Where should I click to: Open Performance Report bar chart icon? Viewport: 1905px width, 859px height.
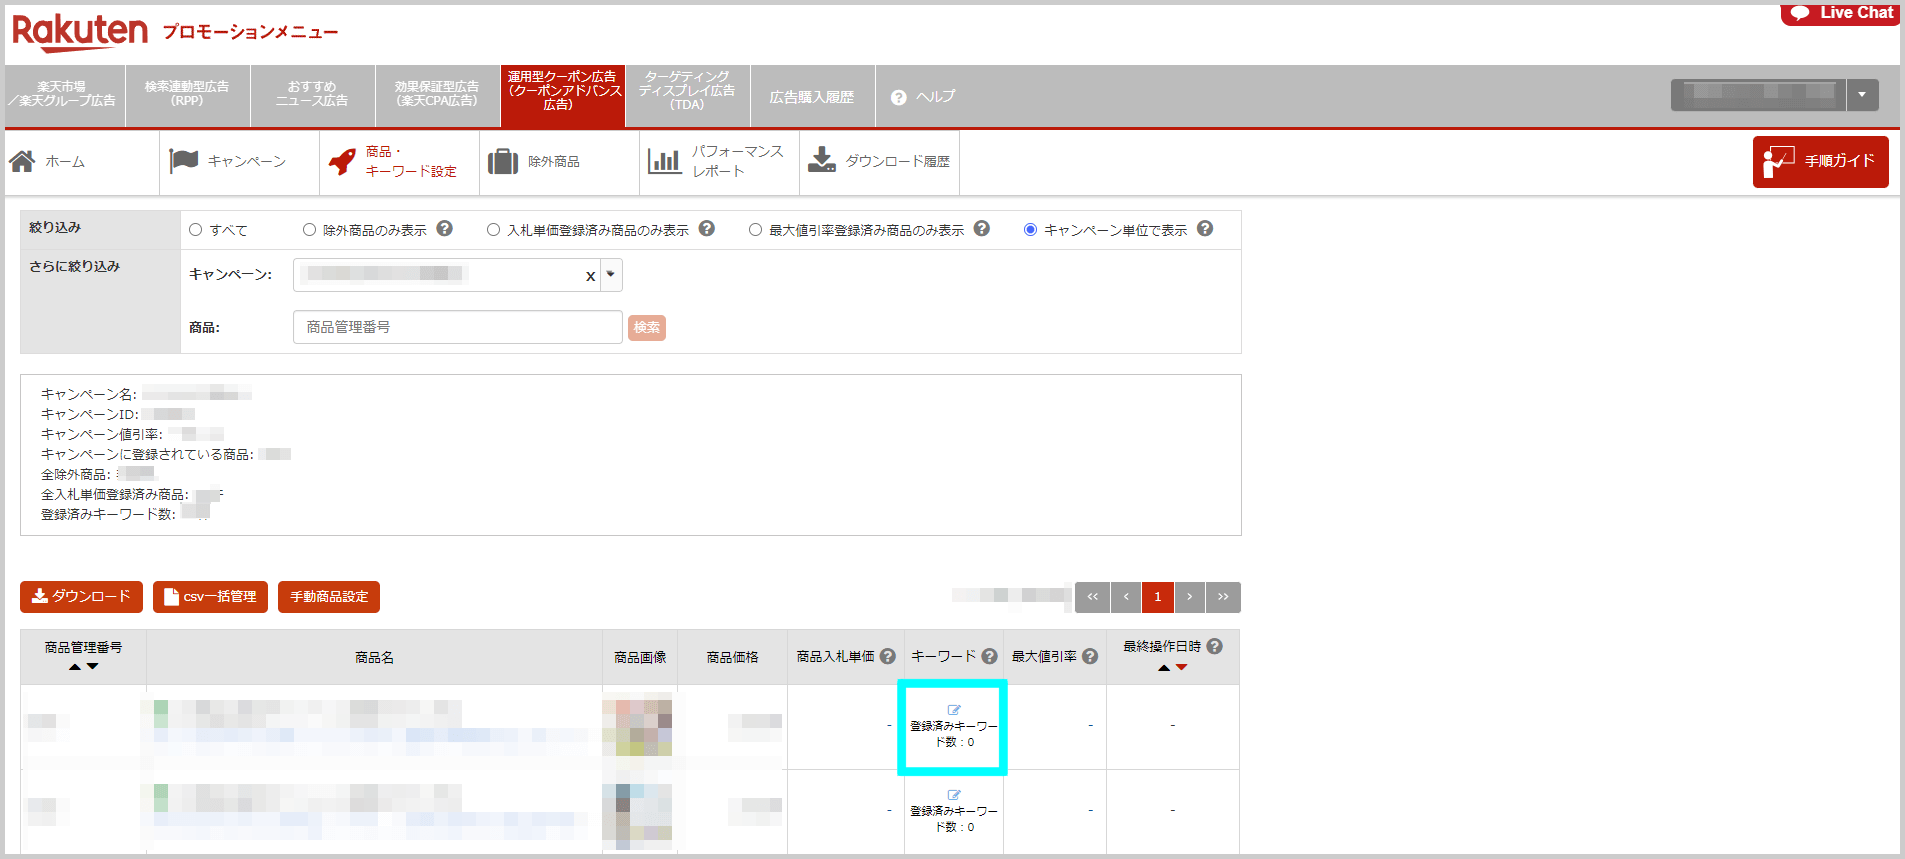click(664, 161)
